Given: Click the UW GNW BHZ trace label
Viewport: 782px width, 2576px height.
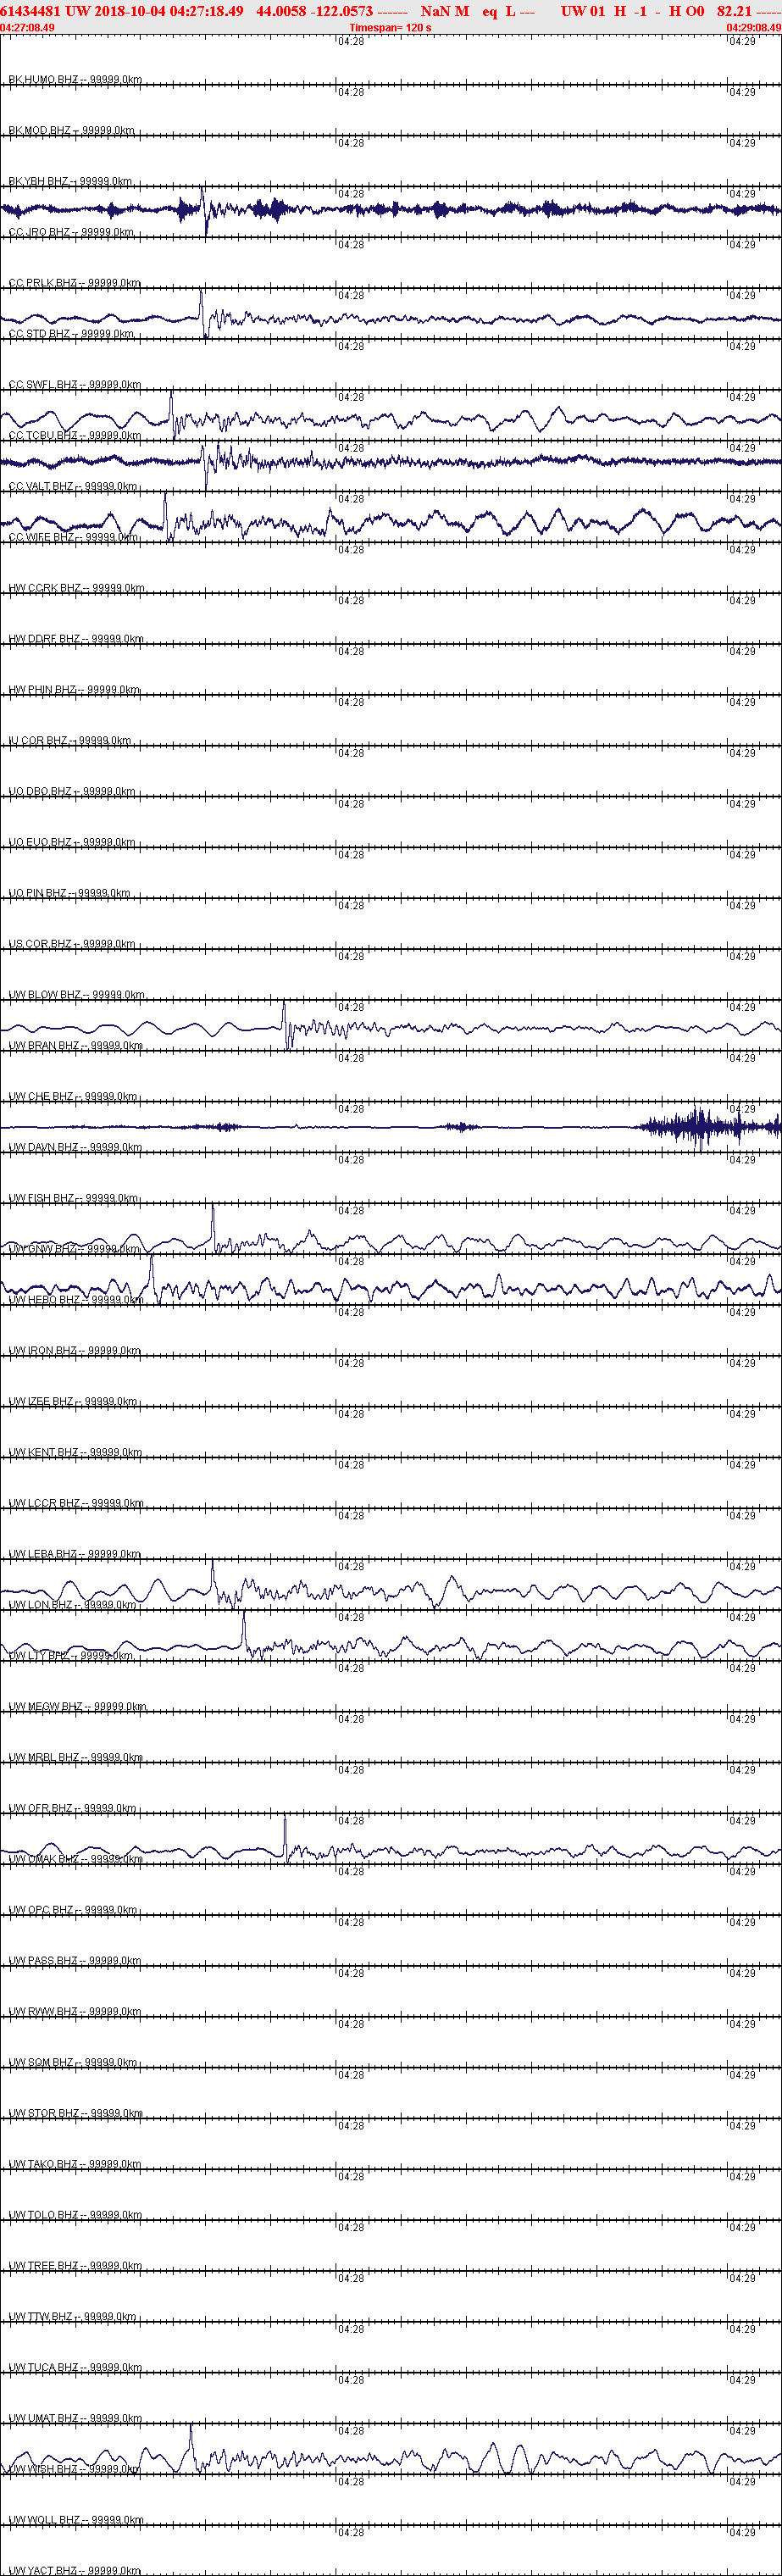Looking at the screenshot, I should 74,1248.
